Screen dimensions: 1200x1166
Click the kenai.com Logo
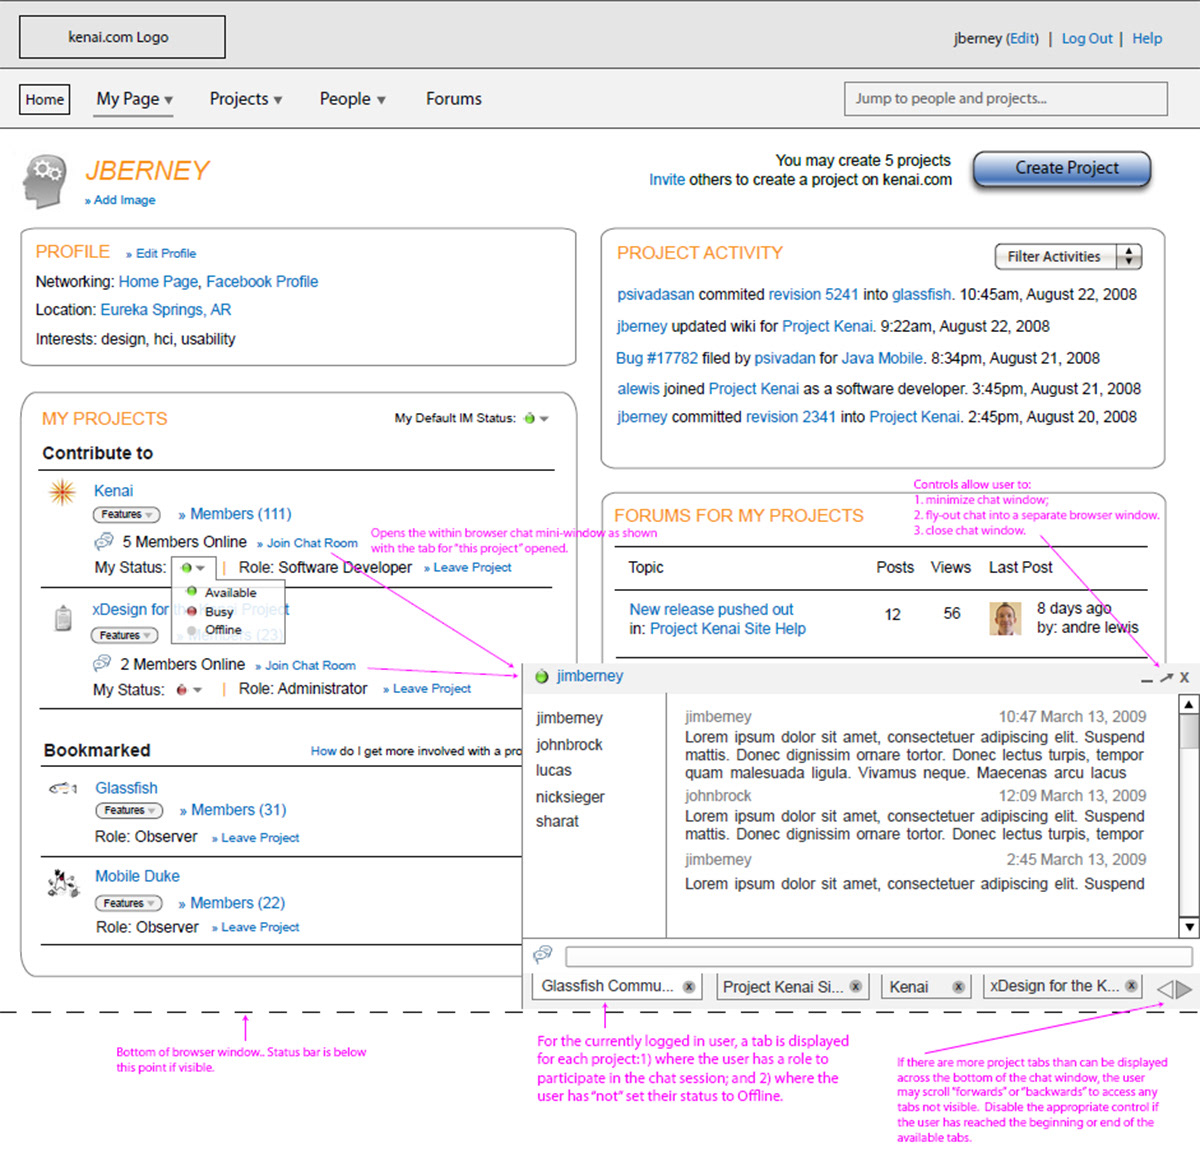click(122, 37)
